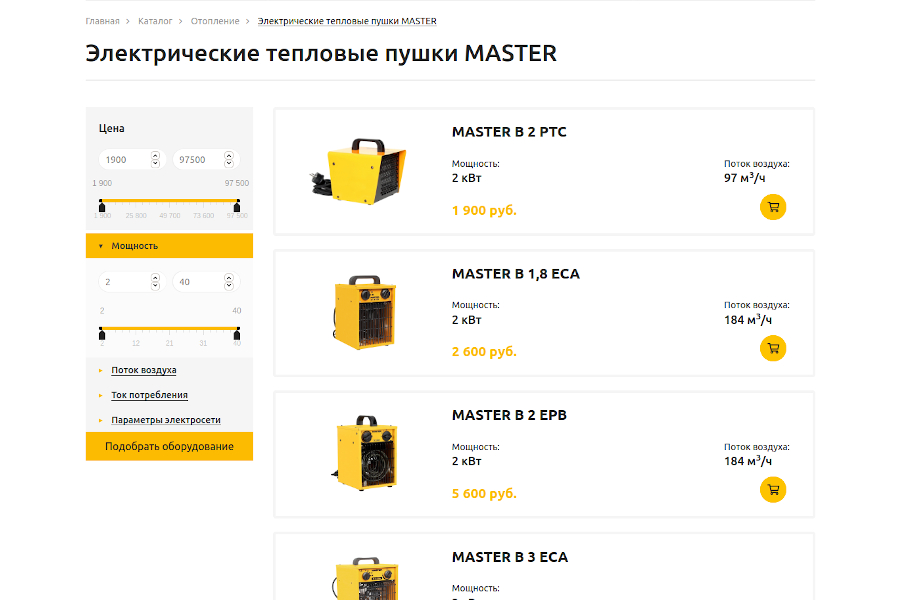Expand the Ток потребления filter
Screen dimensions: 900x600
point(149,395)
